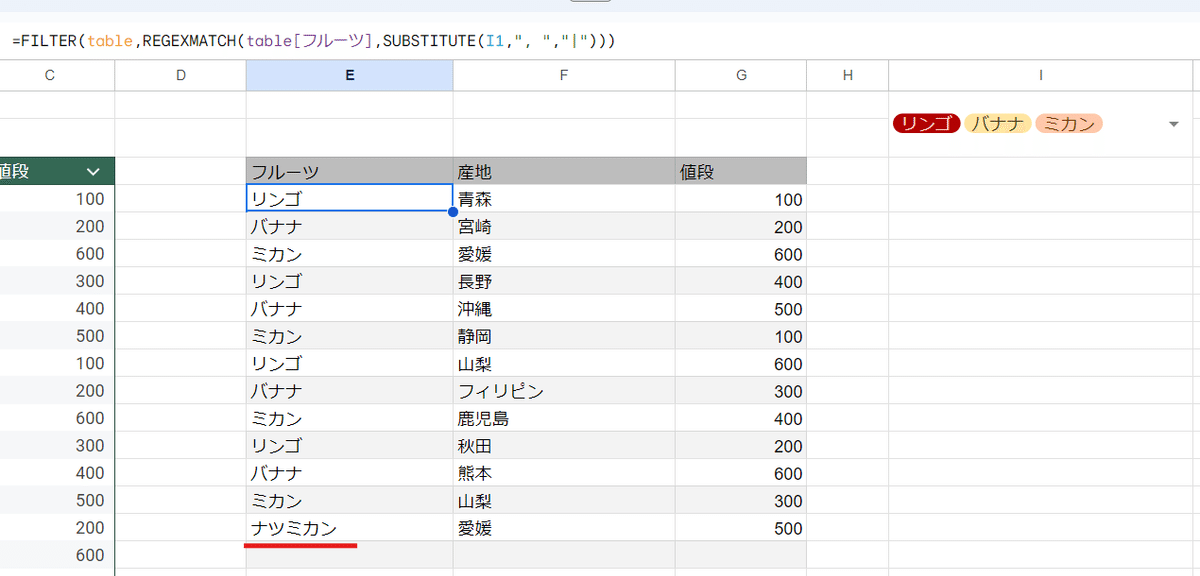The height and width of the screenshot is (576, 1200).
Task: Click the フィリピン cell
Action: pos(564,391)
